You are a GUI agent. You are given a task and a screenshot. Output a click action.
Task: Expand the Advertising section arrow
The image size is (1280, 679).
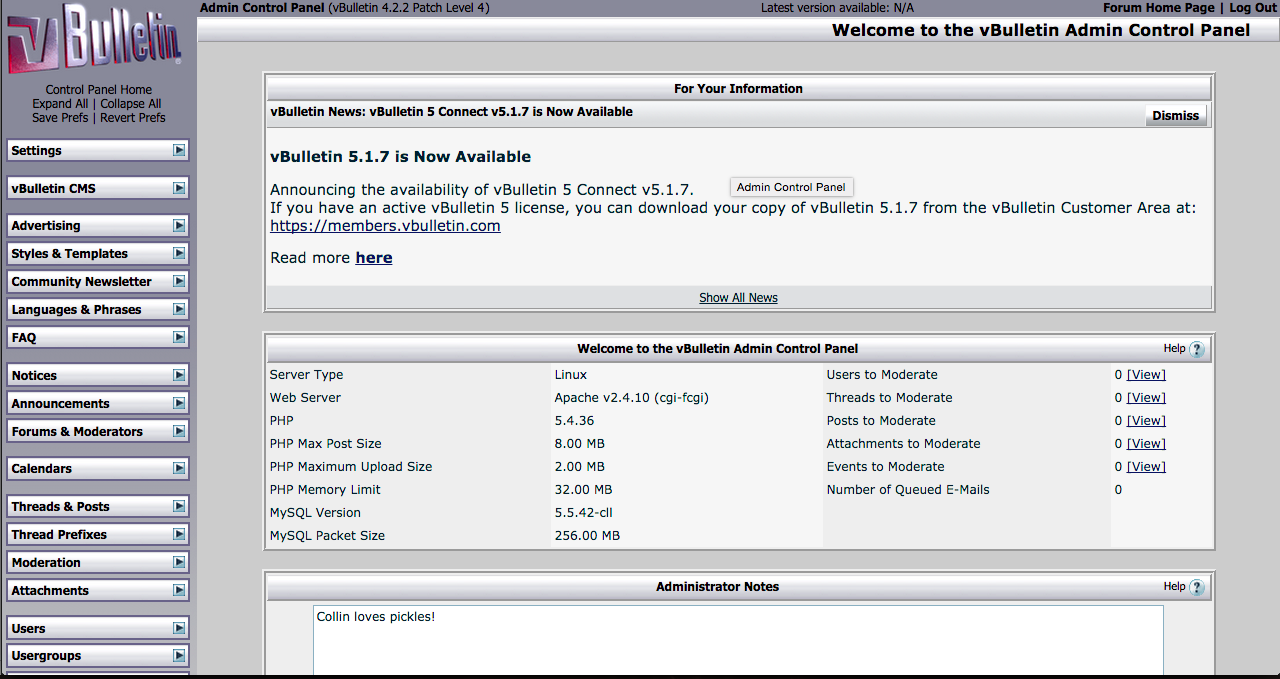(179, 225)
